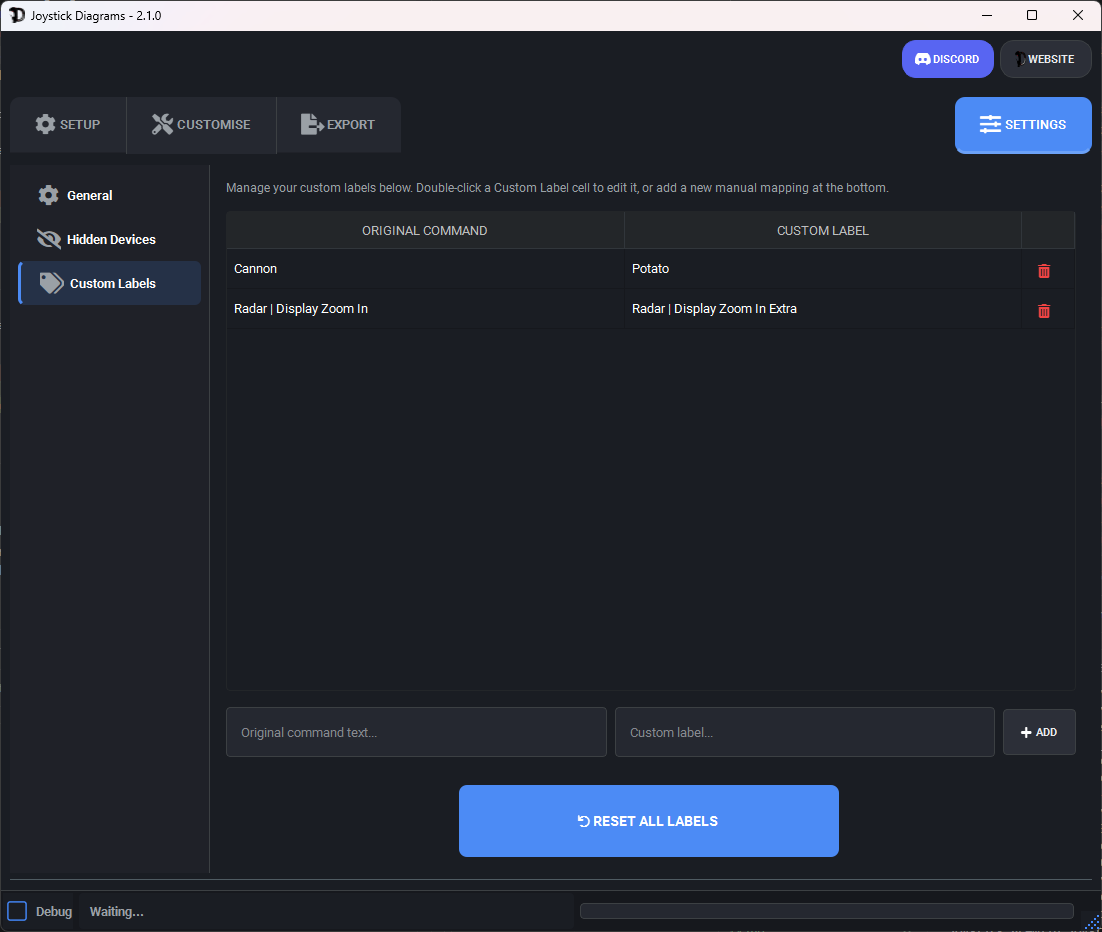Click trash icon for Radar Display Zoom row
This screenshot has width=1102, height=932.
pyautogui.click(x=1044, y=311)
